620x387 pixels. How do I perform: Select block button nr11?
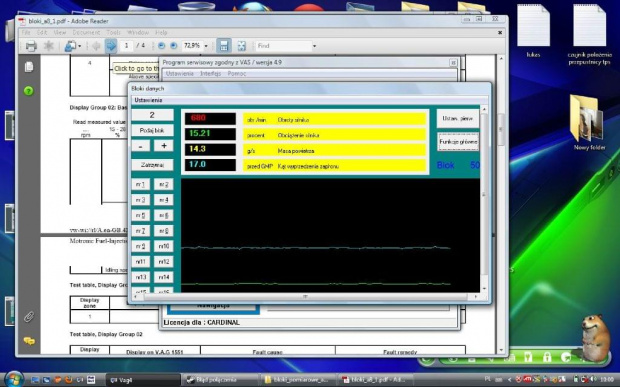click(140, 262)
